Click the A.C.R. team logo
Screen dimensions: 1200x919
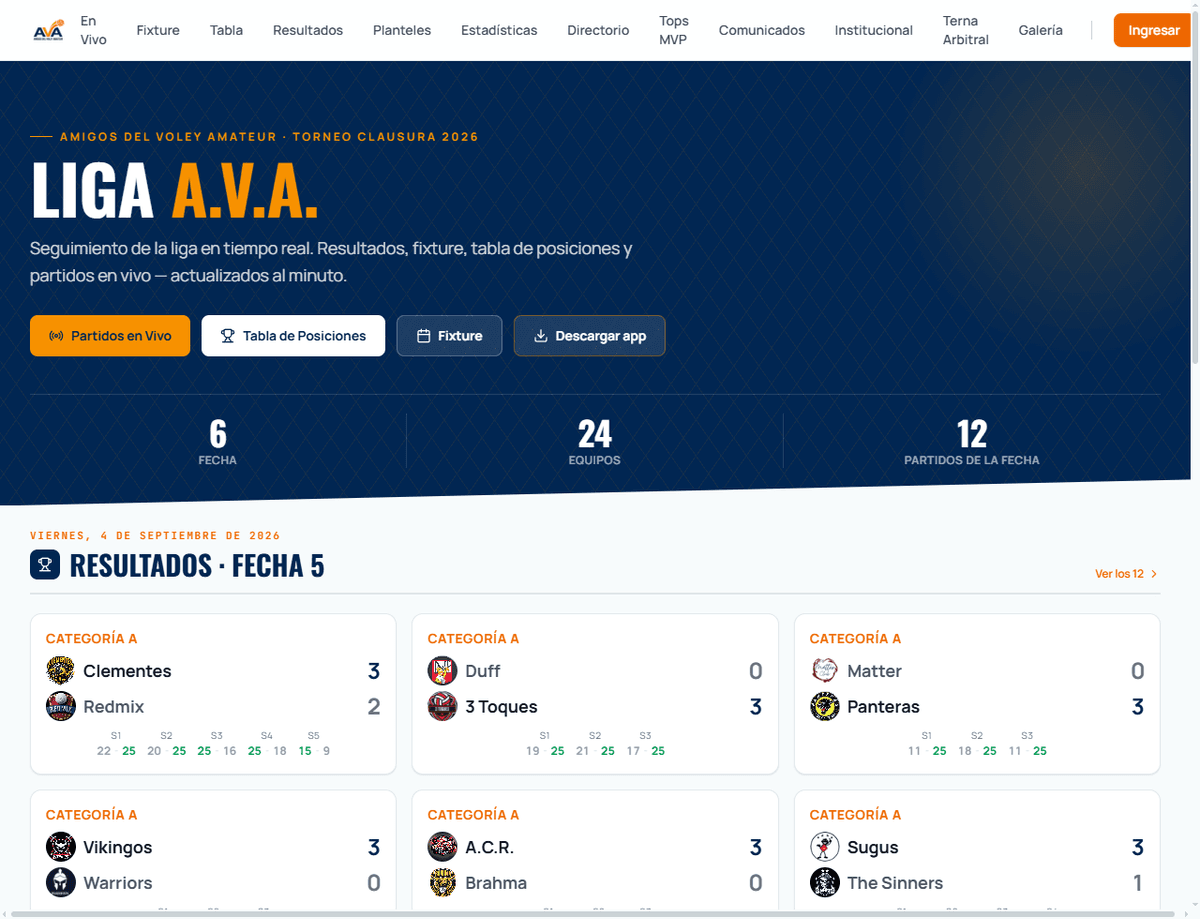pos(443,847)
